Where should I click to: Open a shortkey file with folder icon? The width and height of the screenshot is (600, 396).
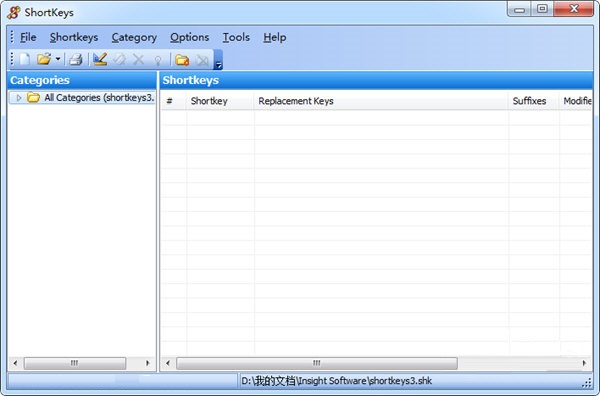[x=44, y=59]
